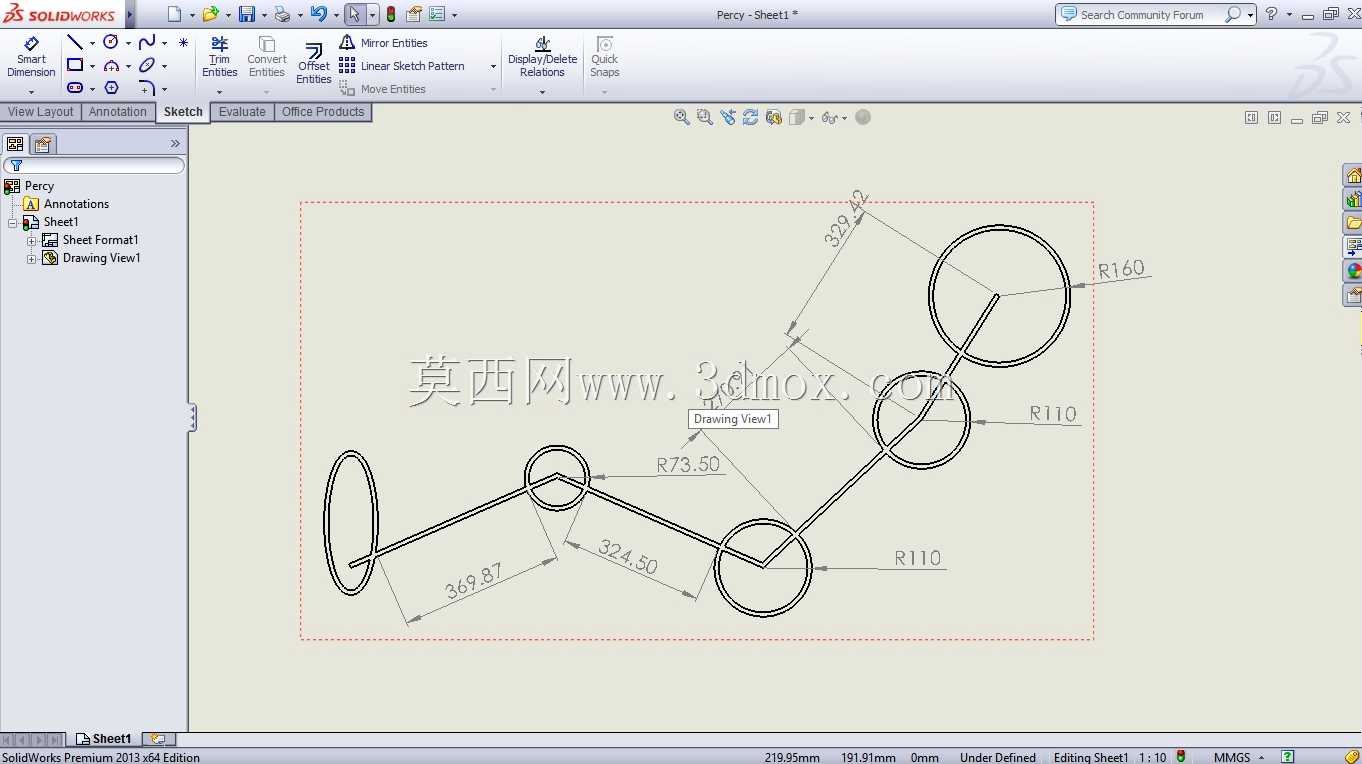Open the Save dropdown arrow
This screenshot has width=1362, height=764.
[x=263, y=15]
